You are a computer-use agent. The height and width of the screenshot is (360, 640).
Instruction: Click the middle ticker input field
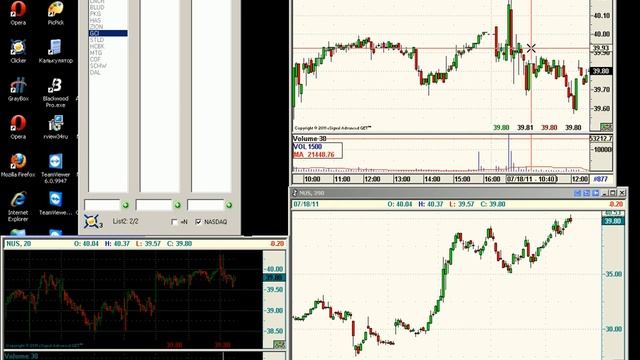click(154, 205)
